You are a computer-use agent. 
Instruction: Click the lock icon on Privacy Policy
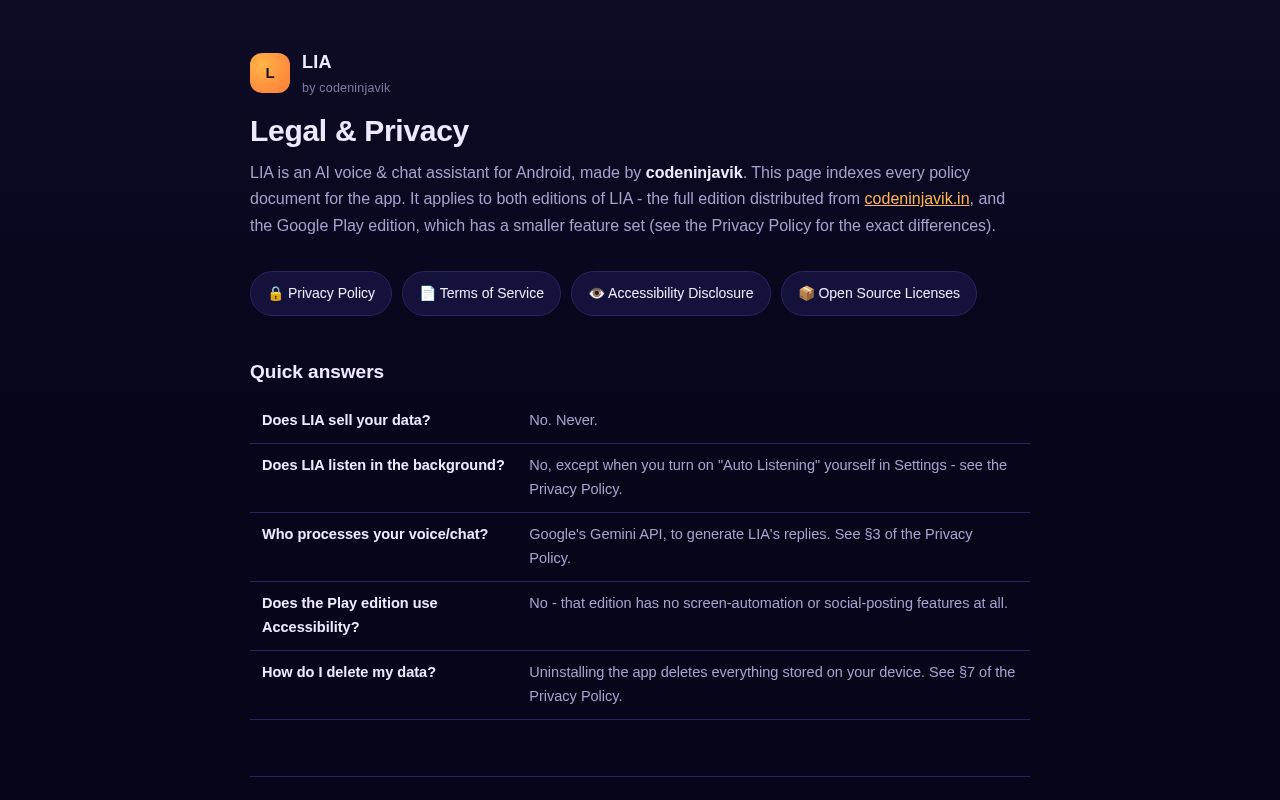point(276,293)
